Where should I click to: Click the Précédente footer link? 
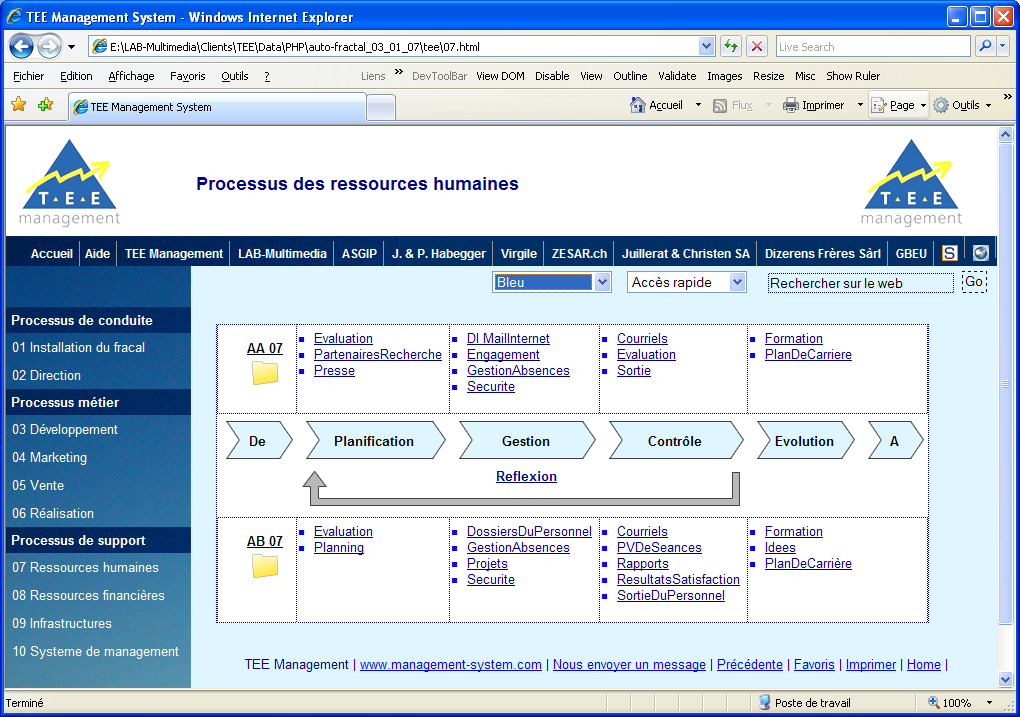click(749, 664)
